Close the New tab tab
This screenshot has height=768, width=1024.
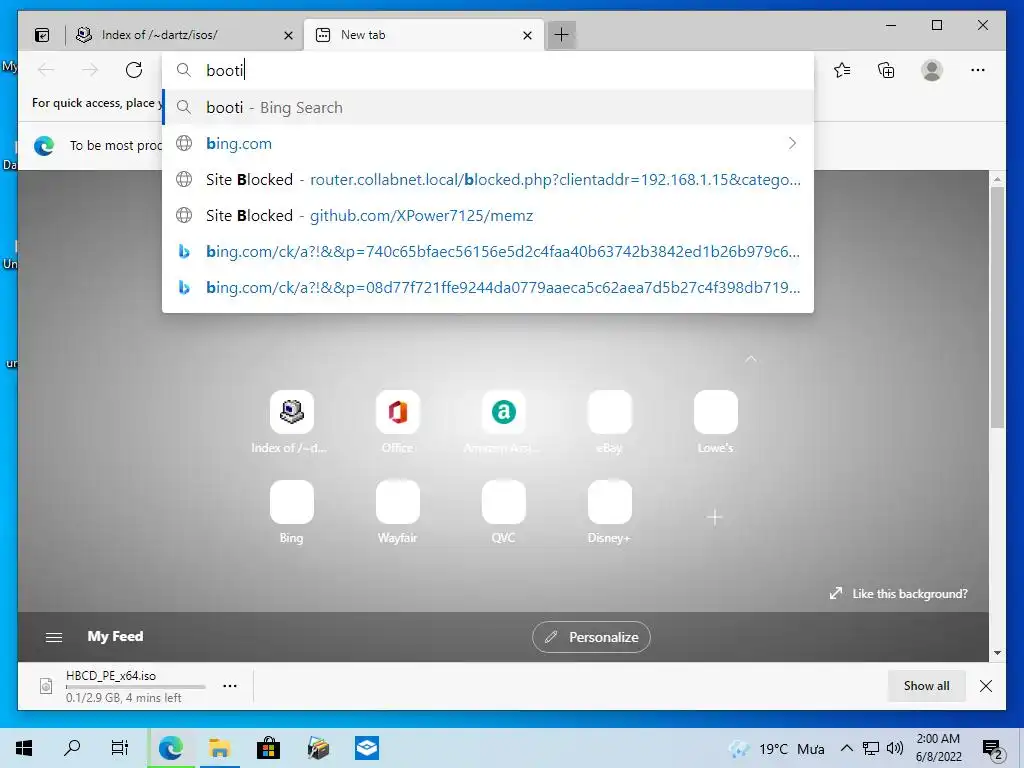(528, 35)
